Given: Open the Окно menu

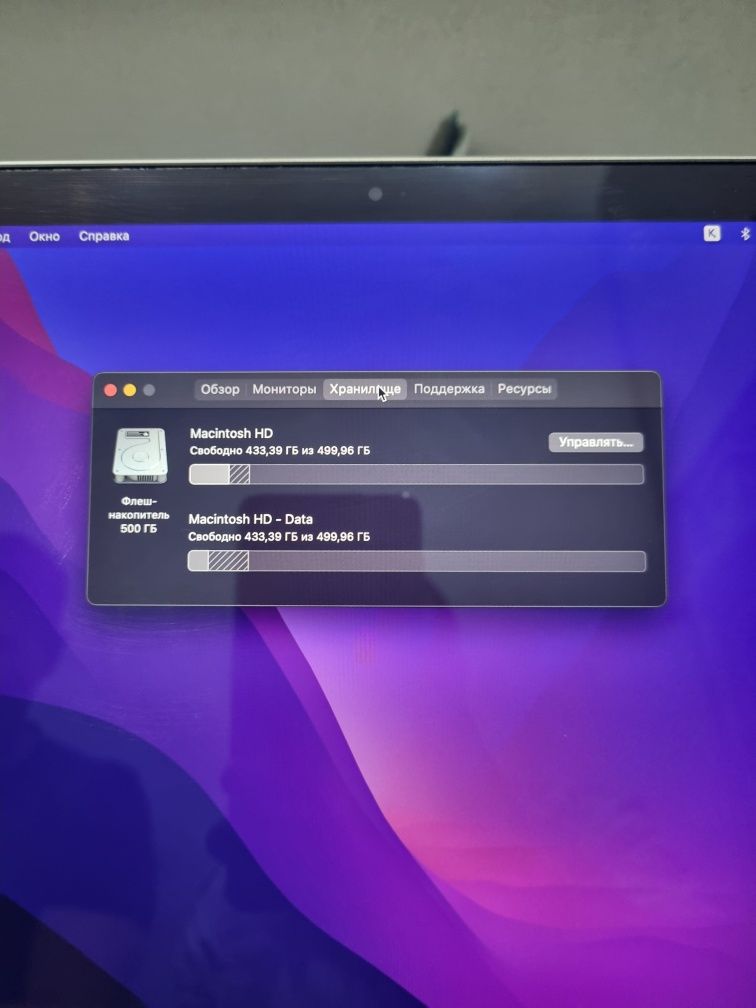Looking at the screenshot, I should 44,237.
